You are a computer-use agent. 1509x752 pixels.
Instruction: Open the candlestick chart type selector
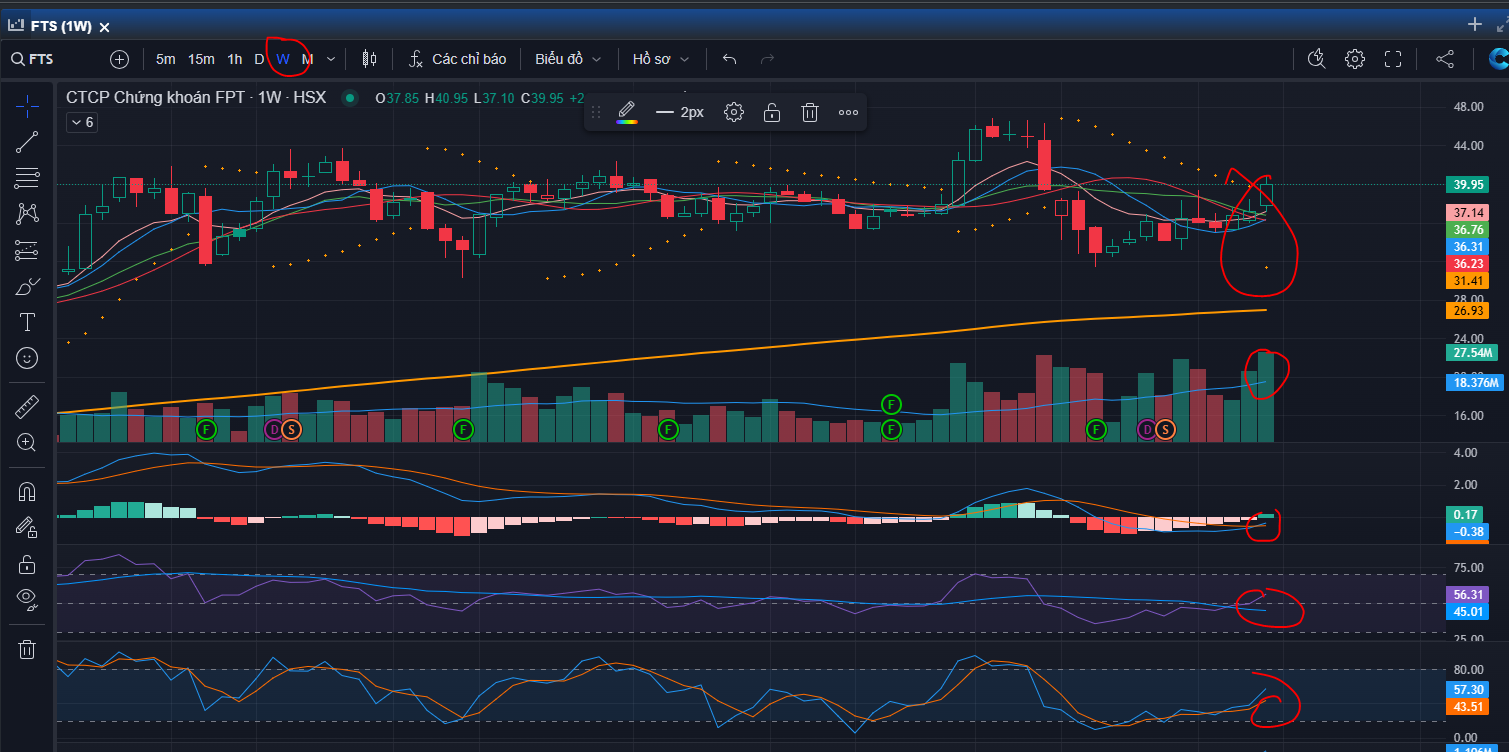coord(369,59)
